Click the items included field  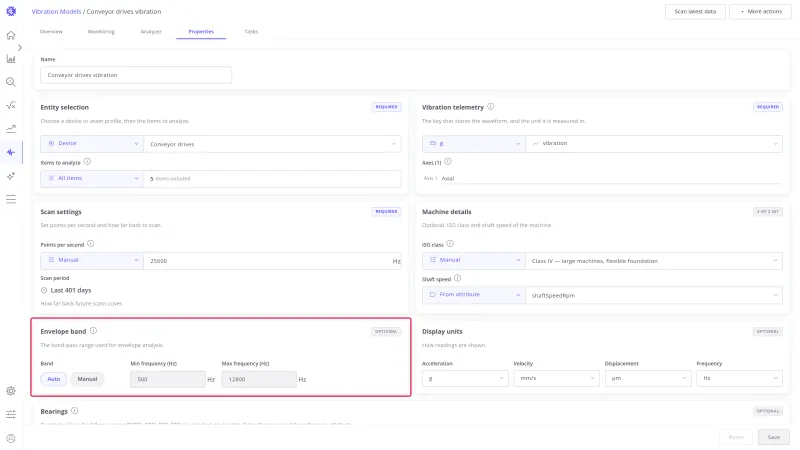click(x=272, y=179)
